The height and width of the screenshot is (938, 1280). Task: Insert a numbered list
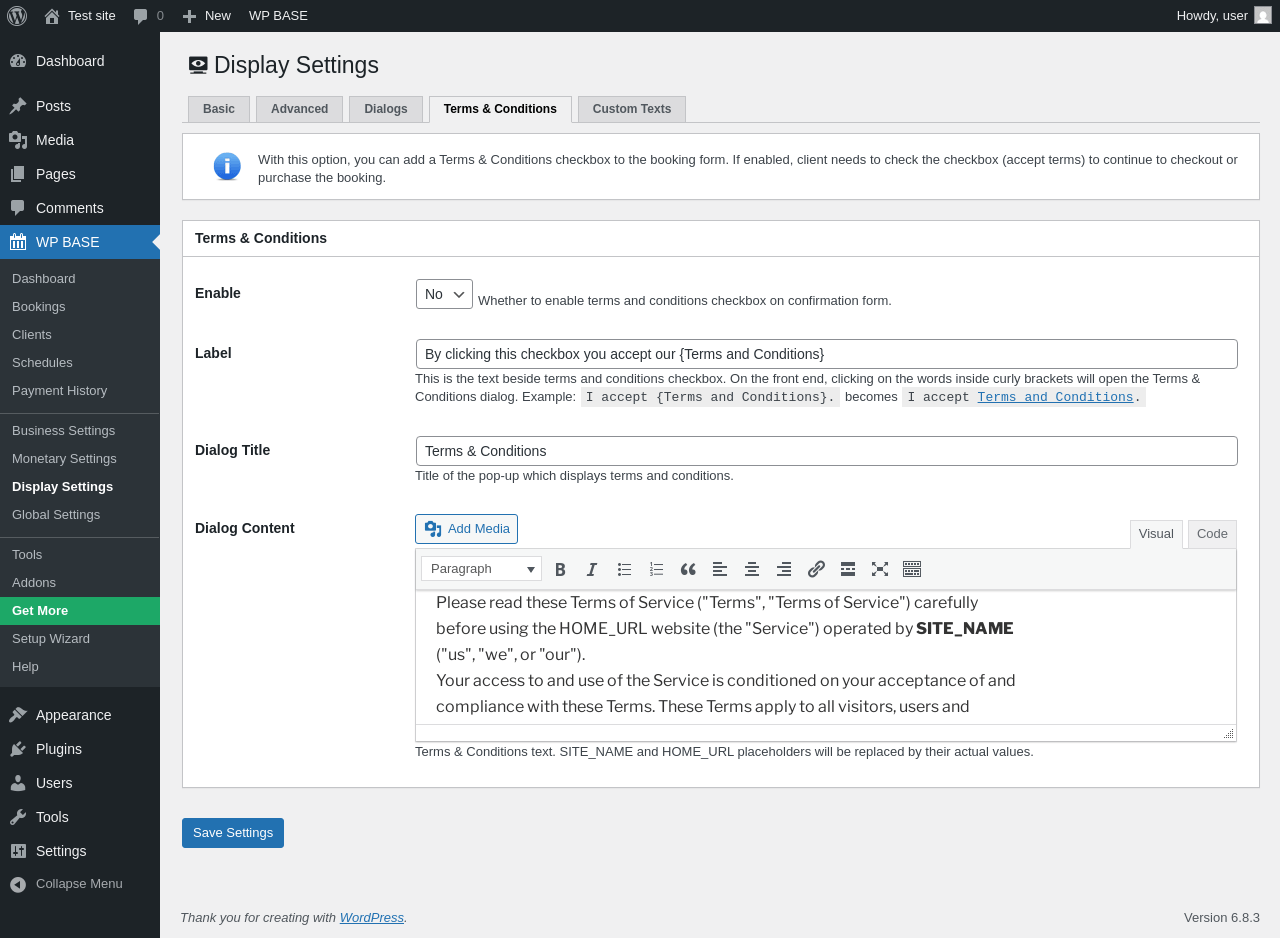tap(656, 569)
